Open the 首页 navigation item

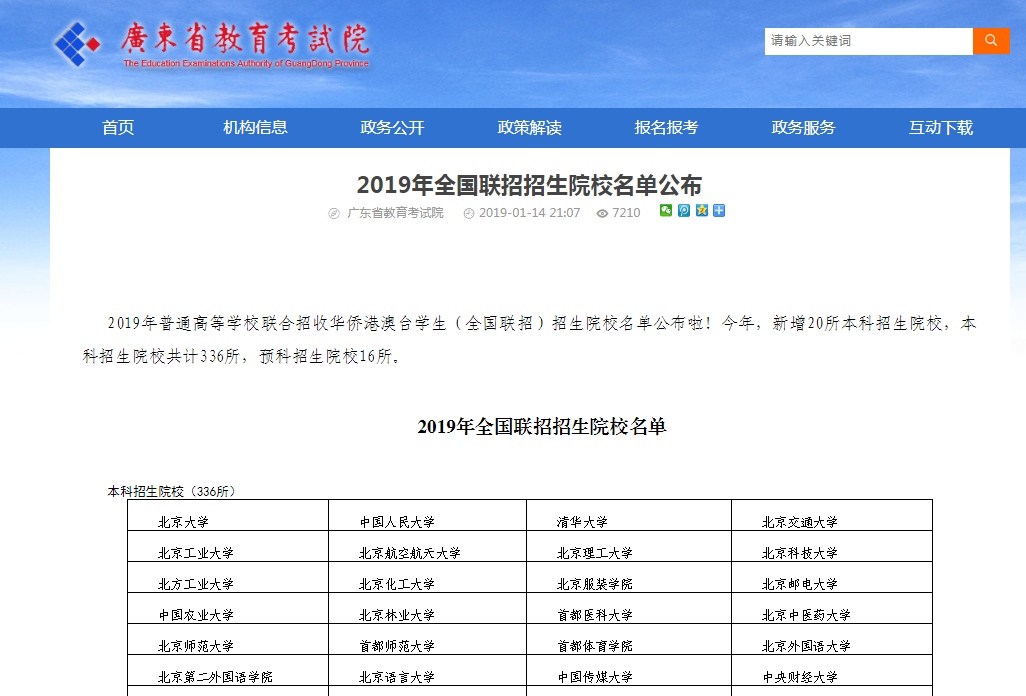pyautogui.click(x=118, y=128)
